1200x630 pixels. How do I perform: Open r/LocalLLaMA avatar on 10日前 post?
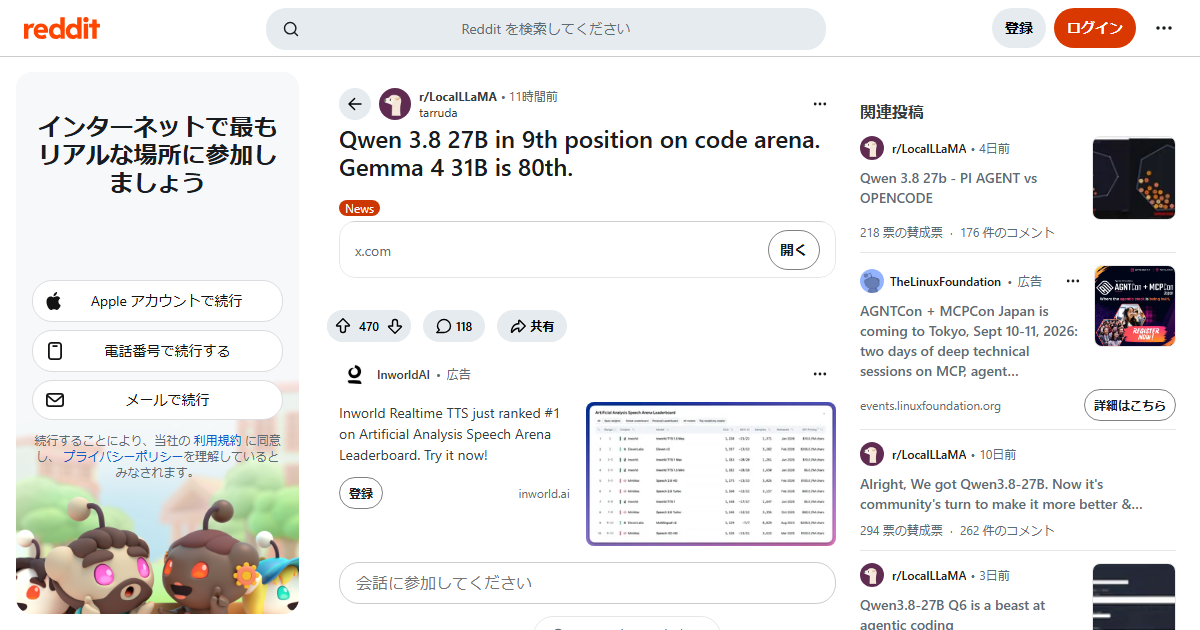pos(872,454)
